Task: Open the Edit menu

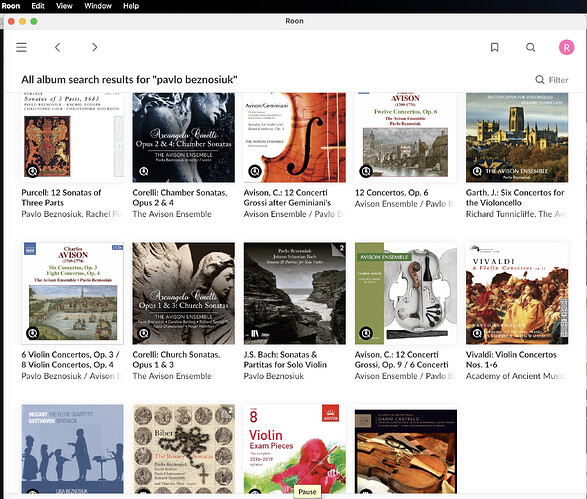Action: click(x=38, y=6)
